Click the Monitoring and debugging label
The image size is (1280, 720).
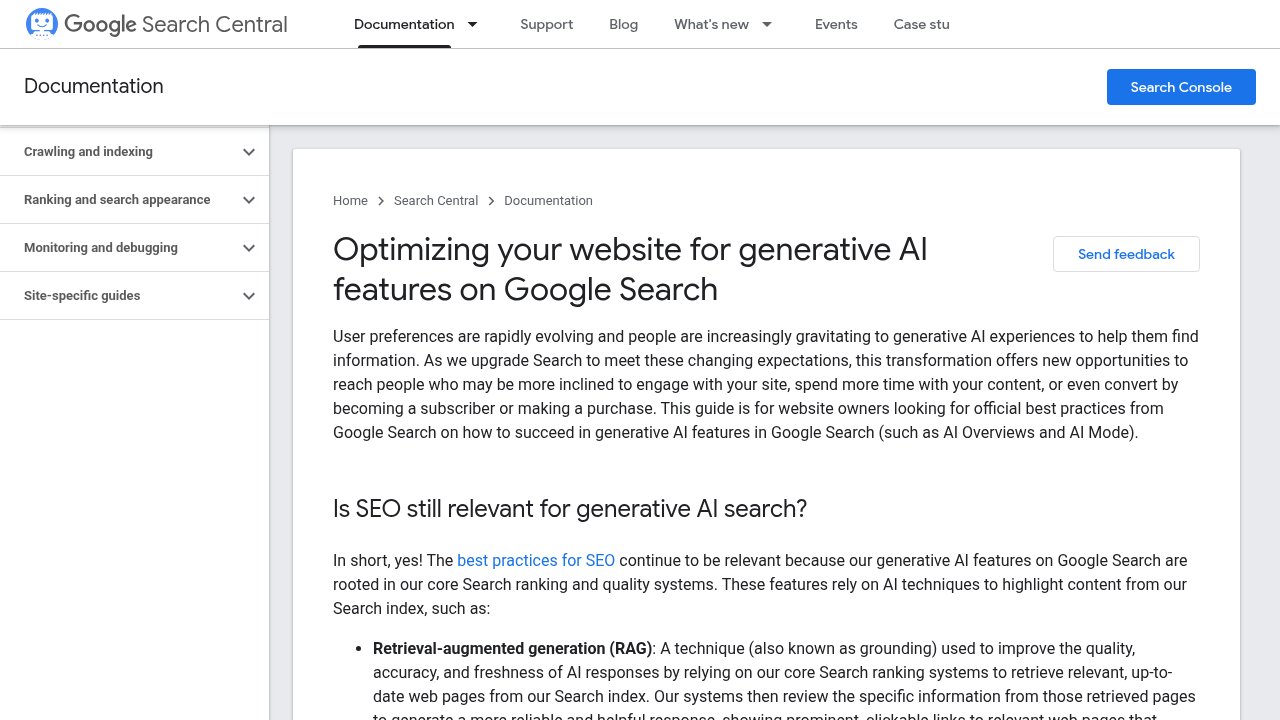coord(101,248)
